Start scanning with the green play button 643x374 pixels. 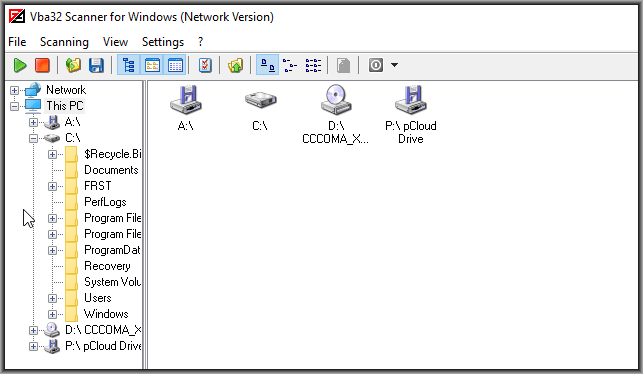pyautogui.click(x=20, y=65)
